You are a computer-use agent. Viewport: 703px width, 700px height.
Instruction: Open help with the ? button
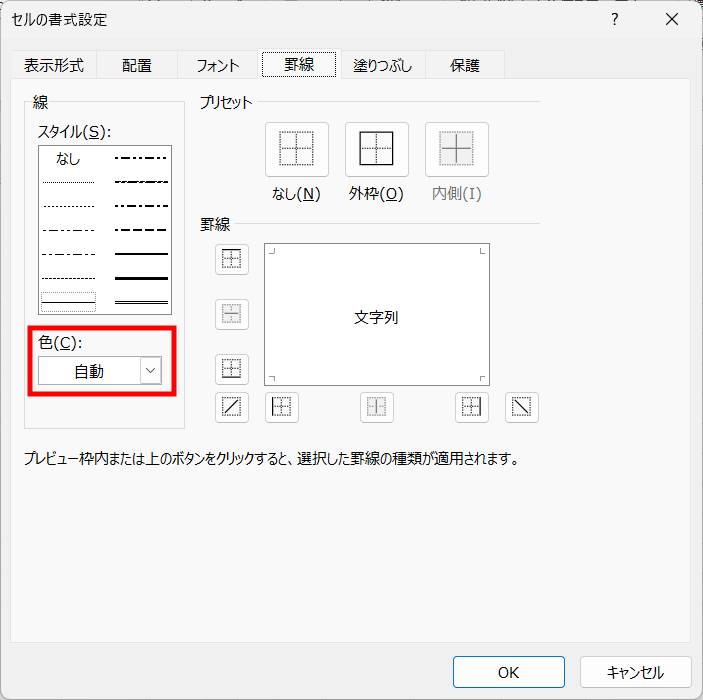click(615, 19)
